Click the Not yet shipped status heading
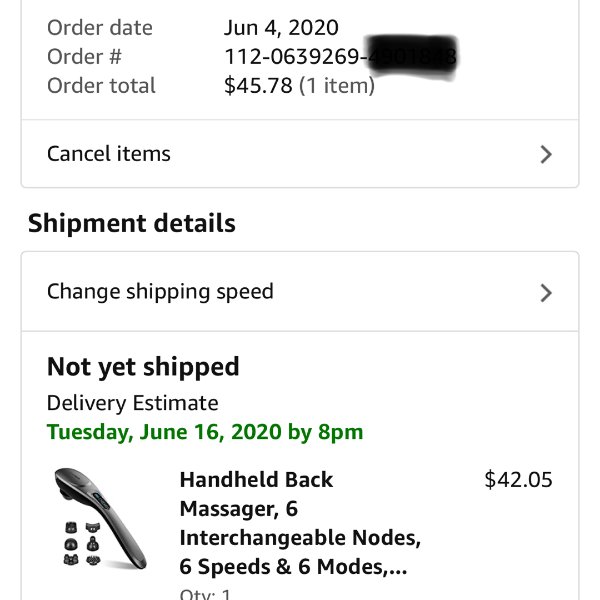 [143, 367]
